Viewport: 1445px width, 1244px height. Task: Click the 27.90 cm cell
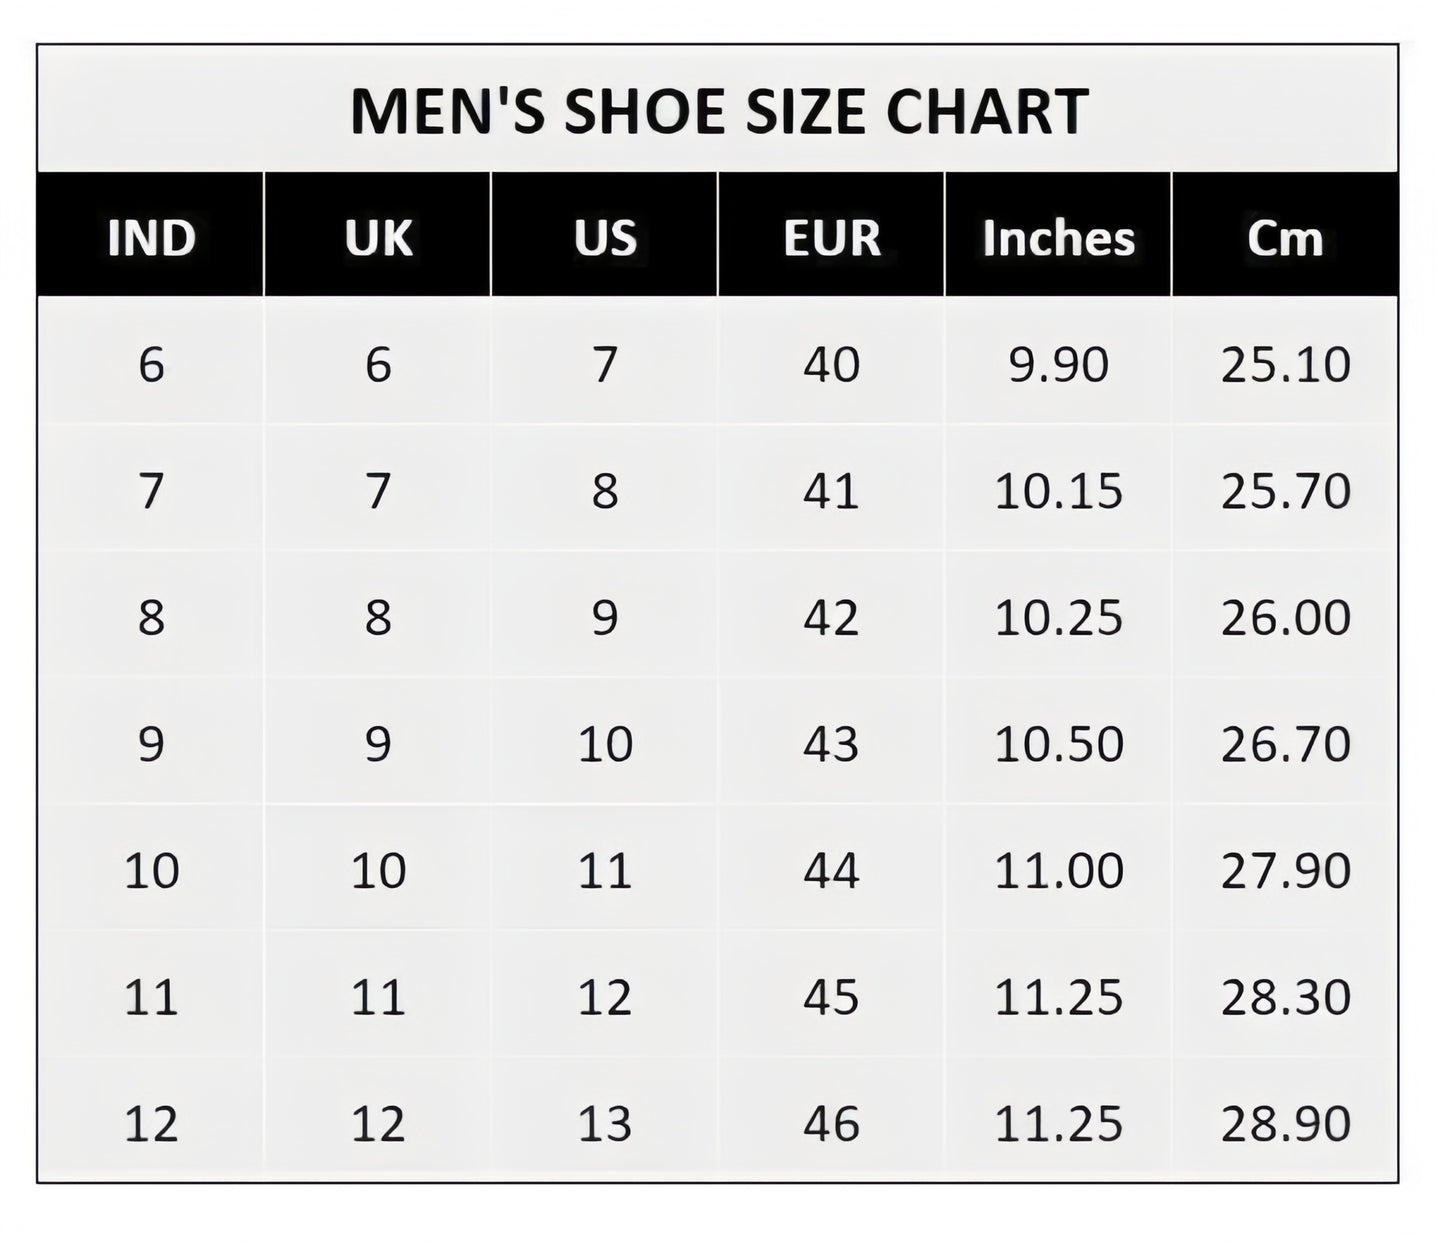[x=1285, y=870]
